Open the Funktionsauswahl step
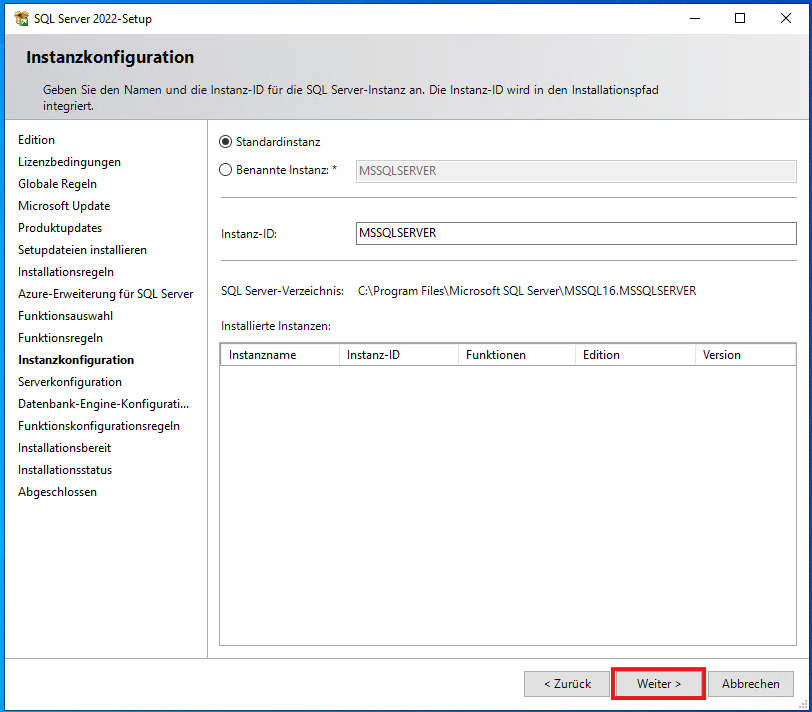 click(64, 315)
